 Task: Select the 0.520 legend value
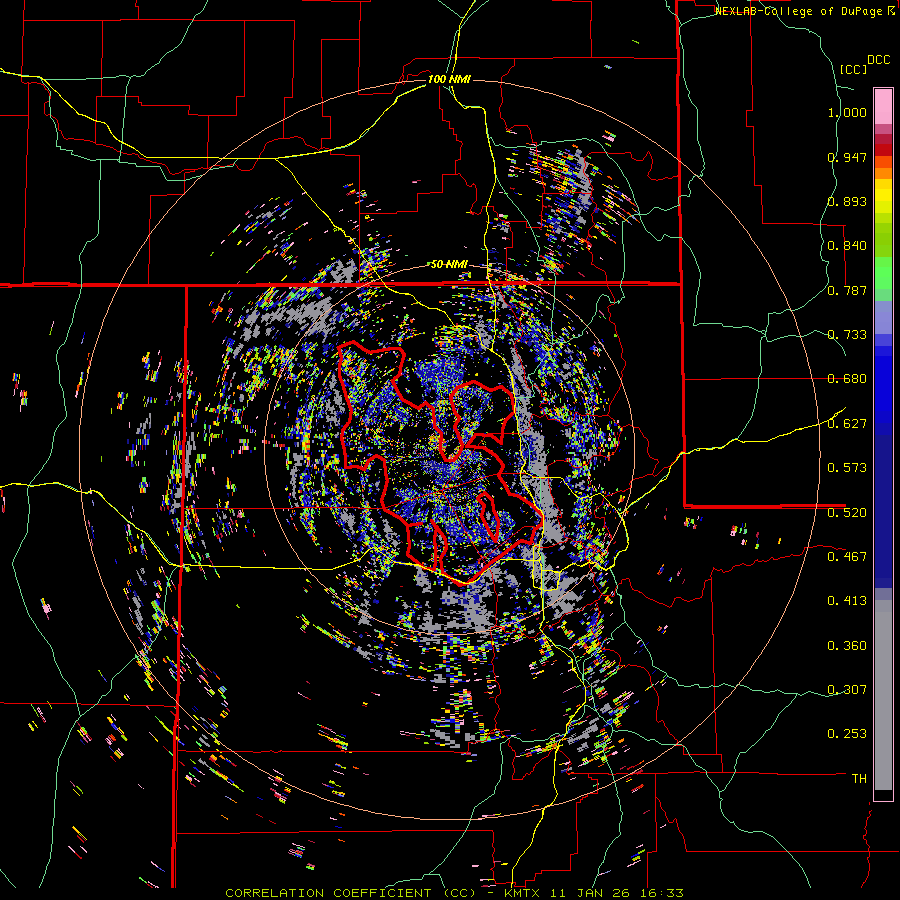[x=847, y=513]
